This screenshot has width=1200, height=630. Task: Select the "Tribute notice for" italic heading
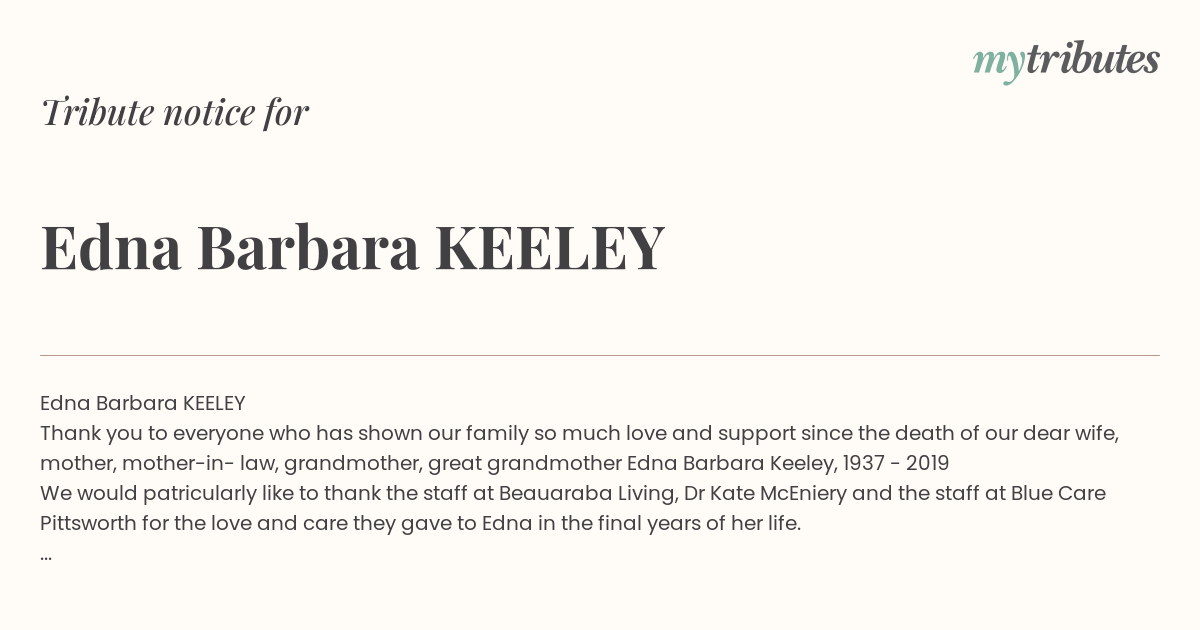175,112
